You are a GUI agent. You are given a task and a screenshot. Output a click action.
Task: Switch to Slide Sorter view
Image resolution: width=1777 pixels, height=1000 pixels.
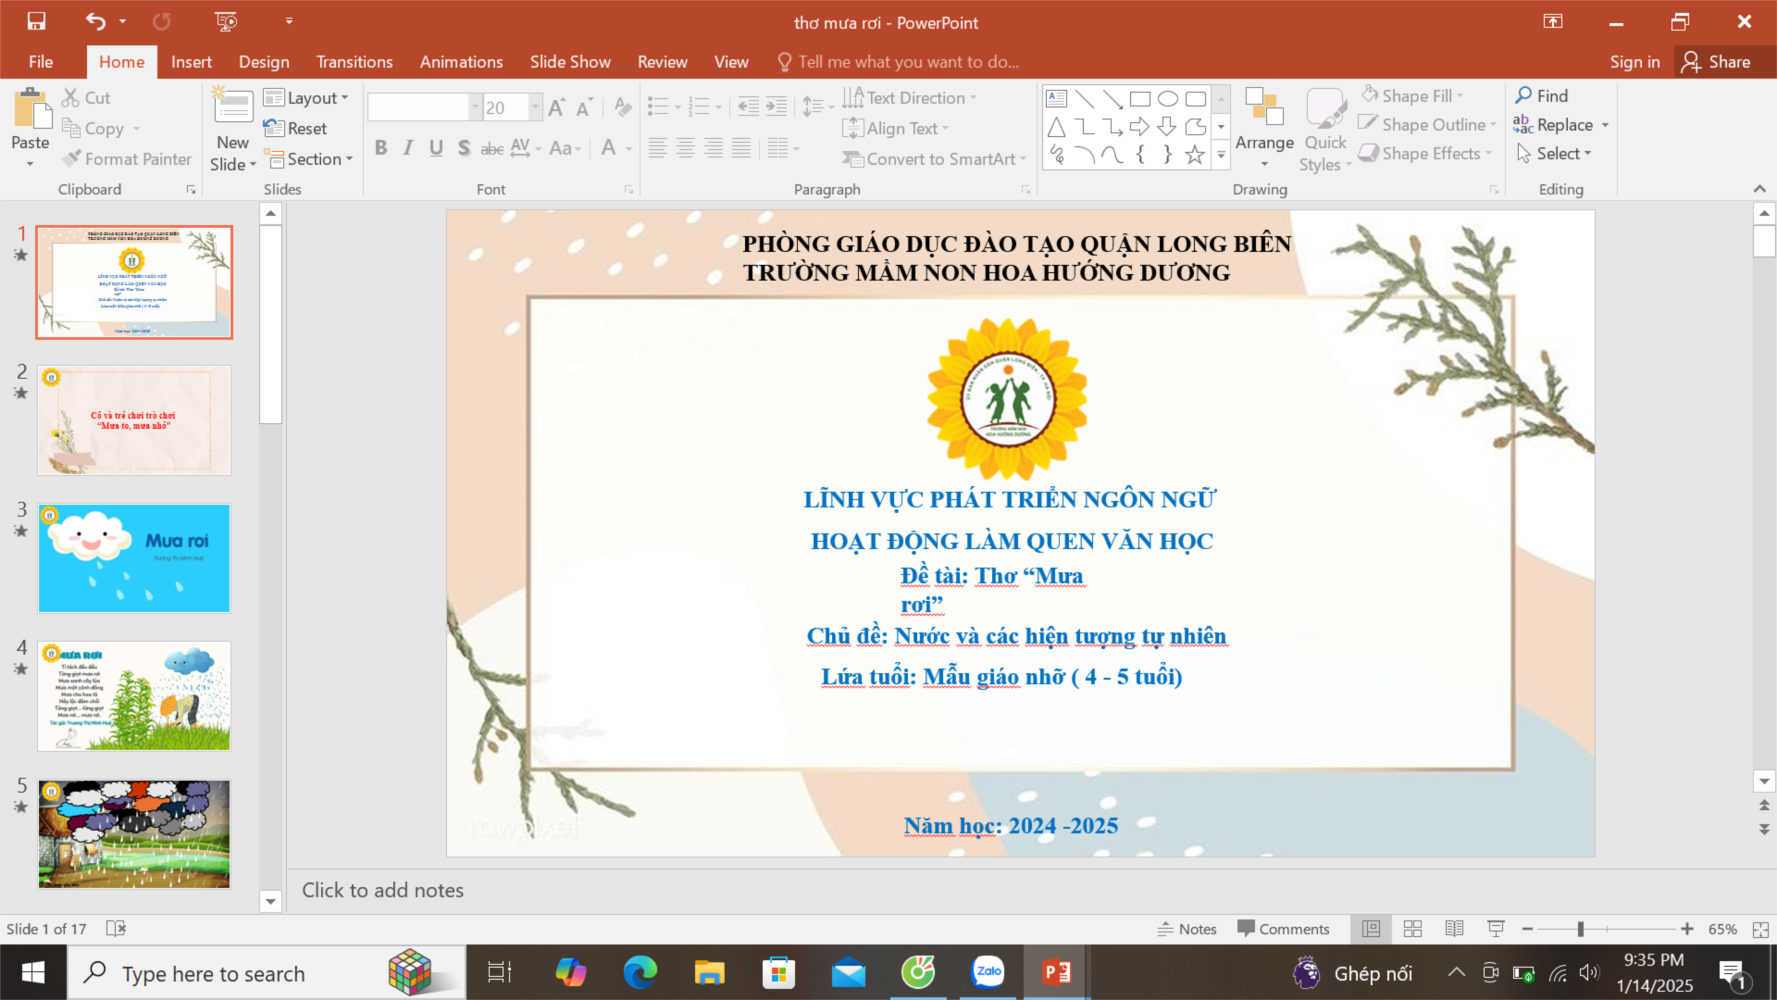[x=1412, y=929]
